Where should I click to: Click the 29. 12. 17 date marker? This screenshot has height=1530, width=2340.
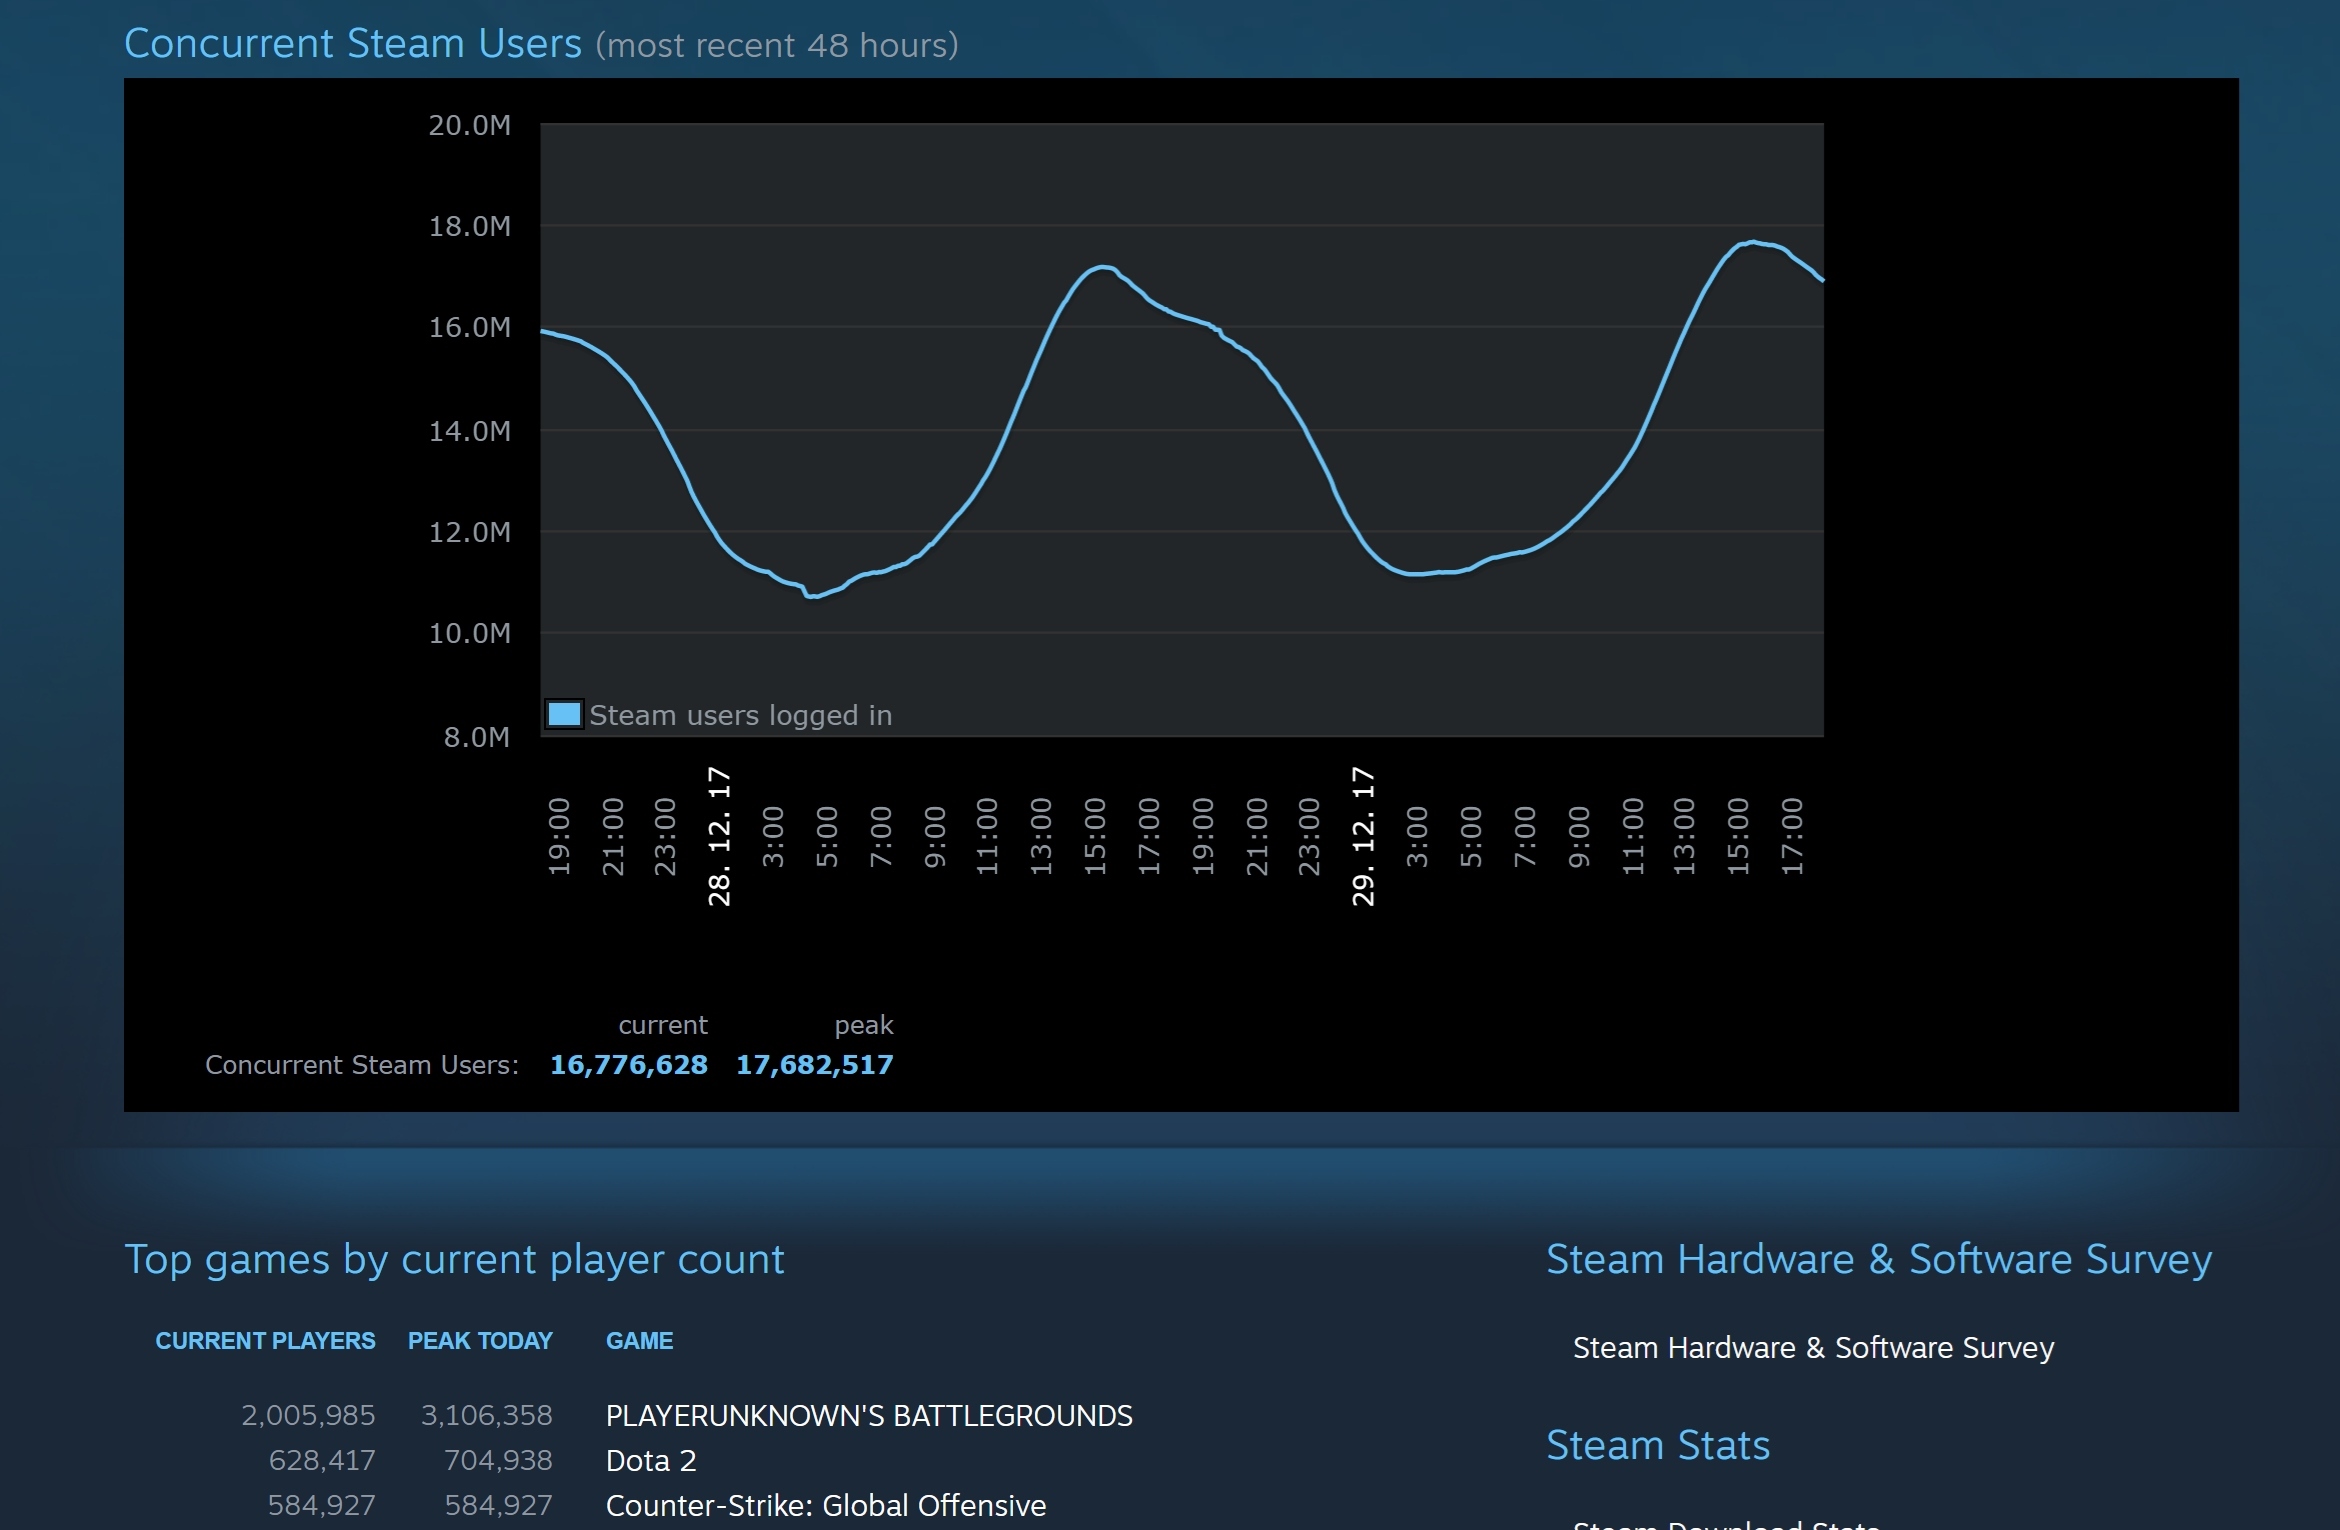coord(1364,836)
